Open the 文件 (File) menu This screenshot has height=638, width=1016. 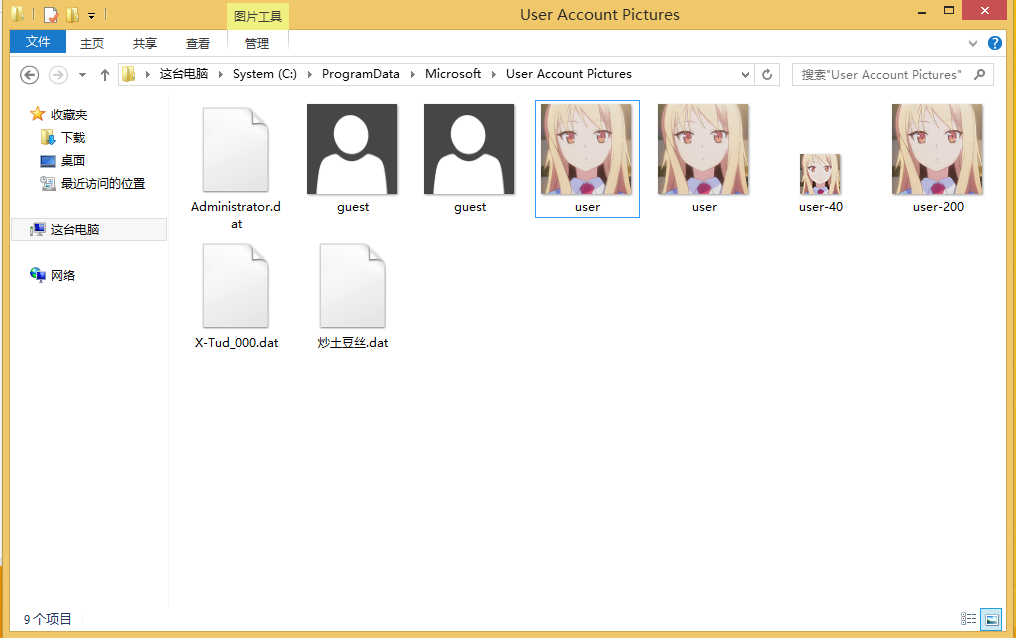38,42
